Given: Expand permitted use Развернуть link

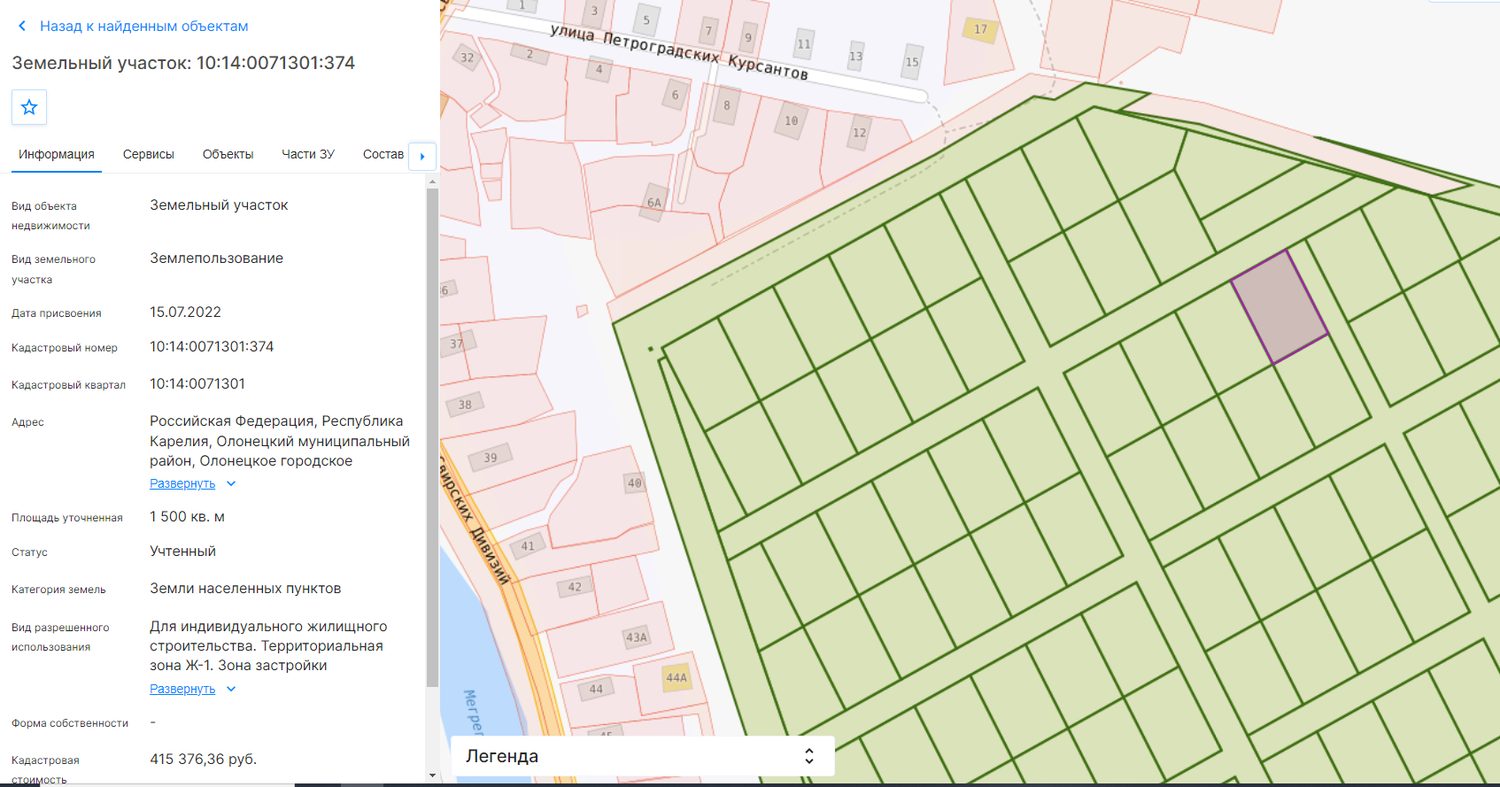Looking at the screenshot, I should point(182,689).
